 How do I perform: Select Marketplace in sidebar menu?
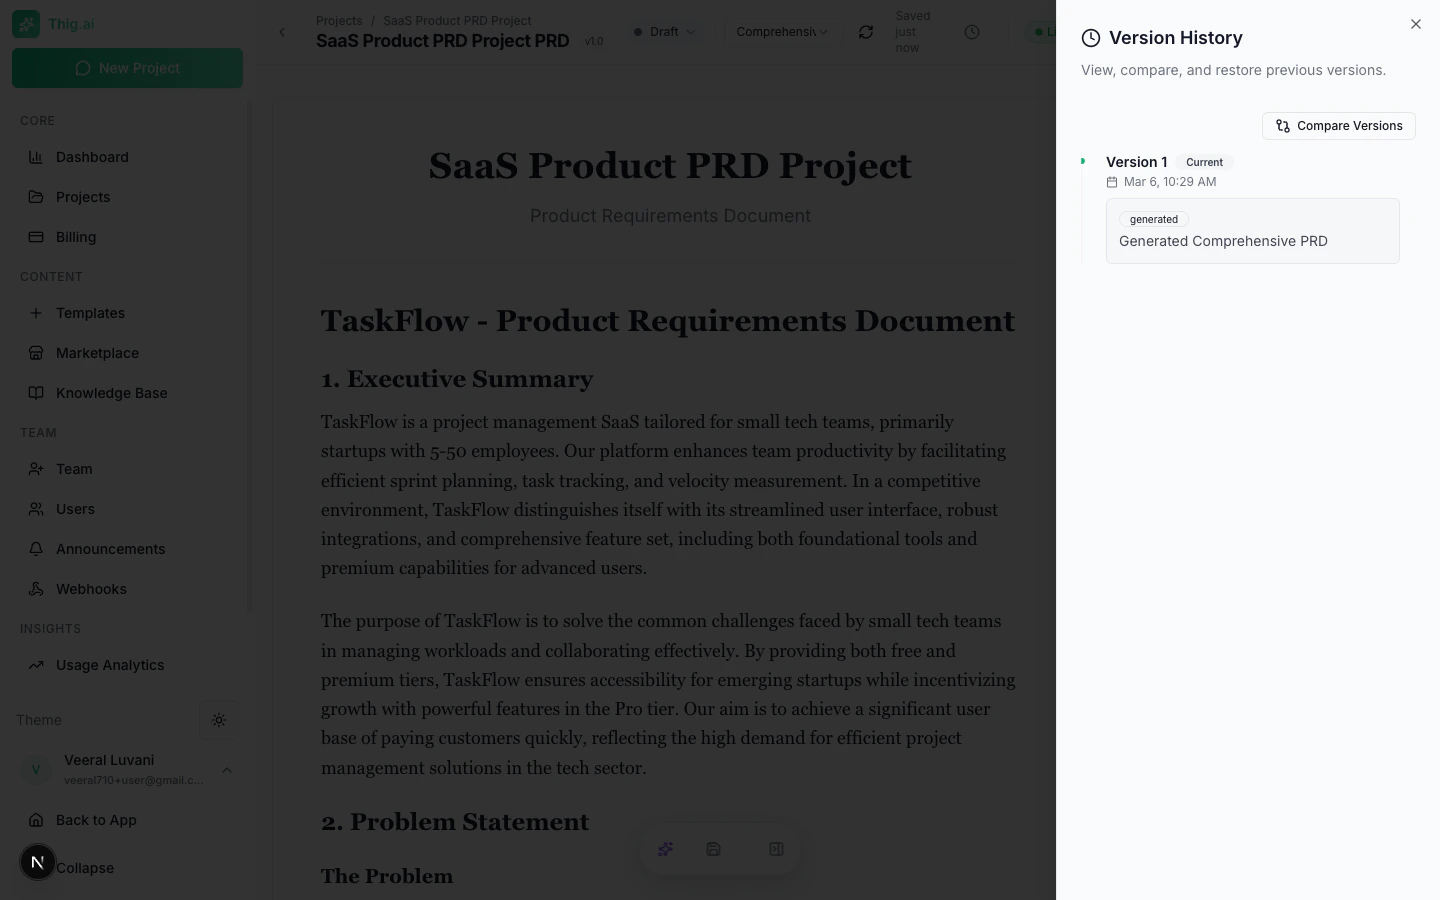127,353
